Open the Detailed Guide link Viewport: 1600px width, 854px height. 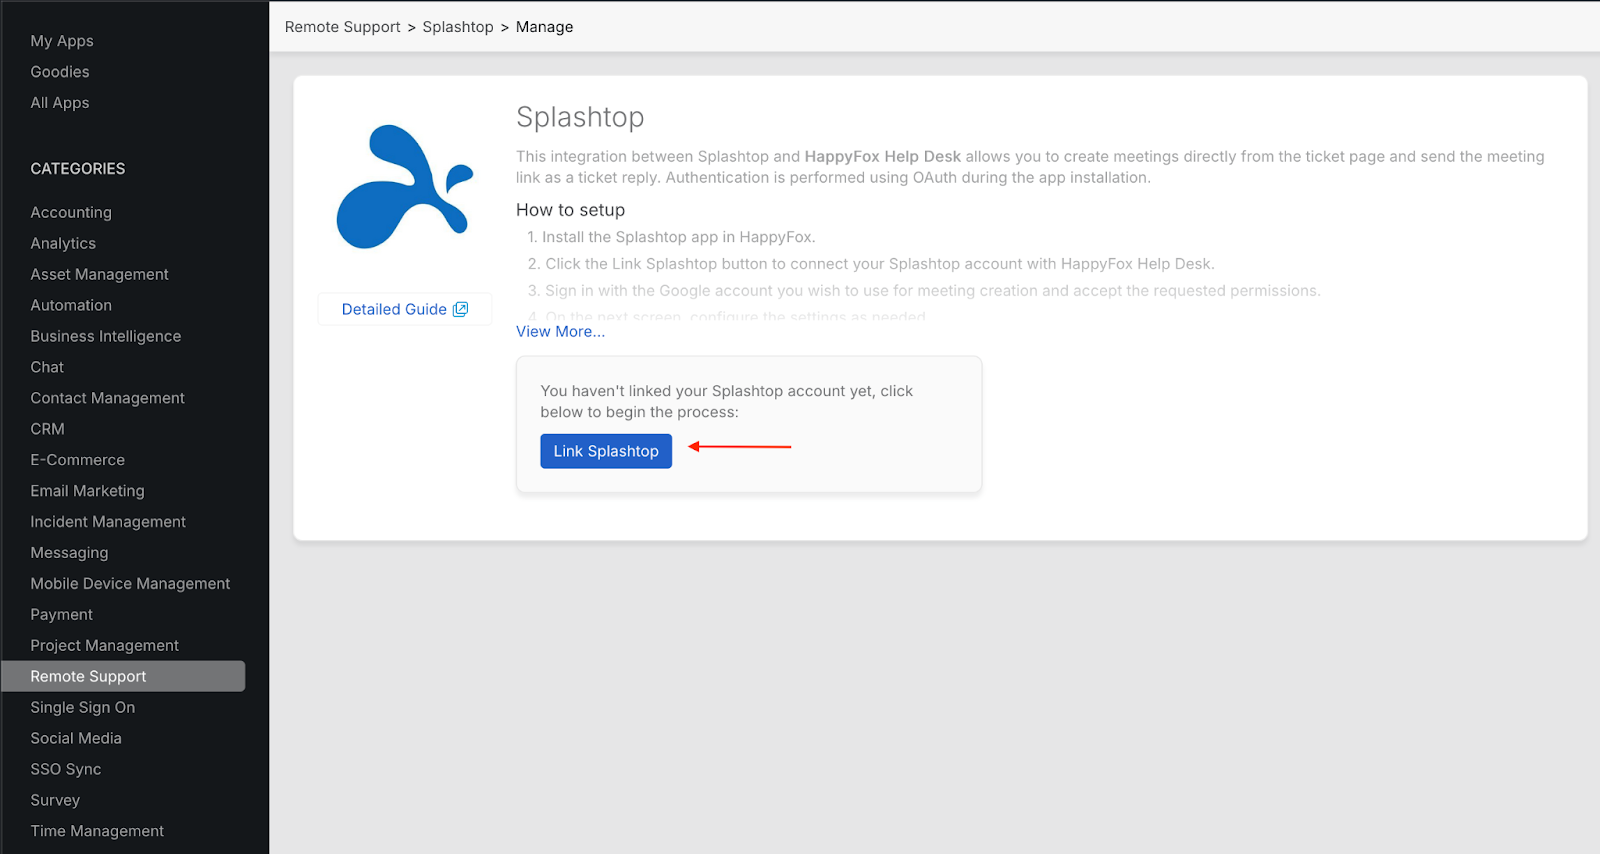(404, 309)
